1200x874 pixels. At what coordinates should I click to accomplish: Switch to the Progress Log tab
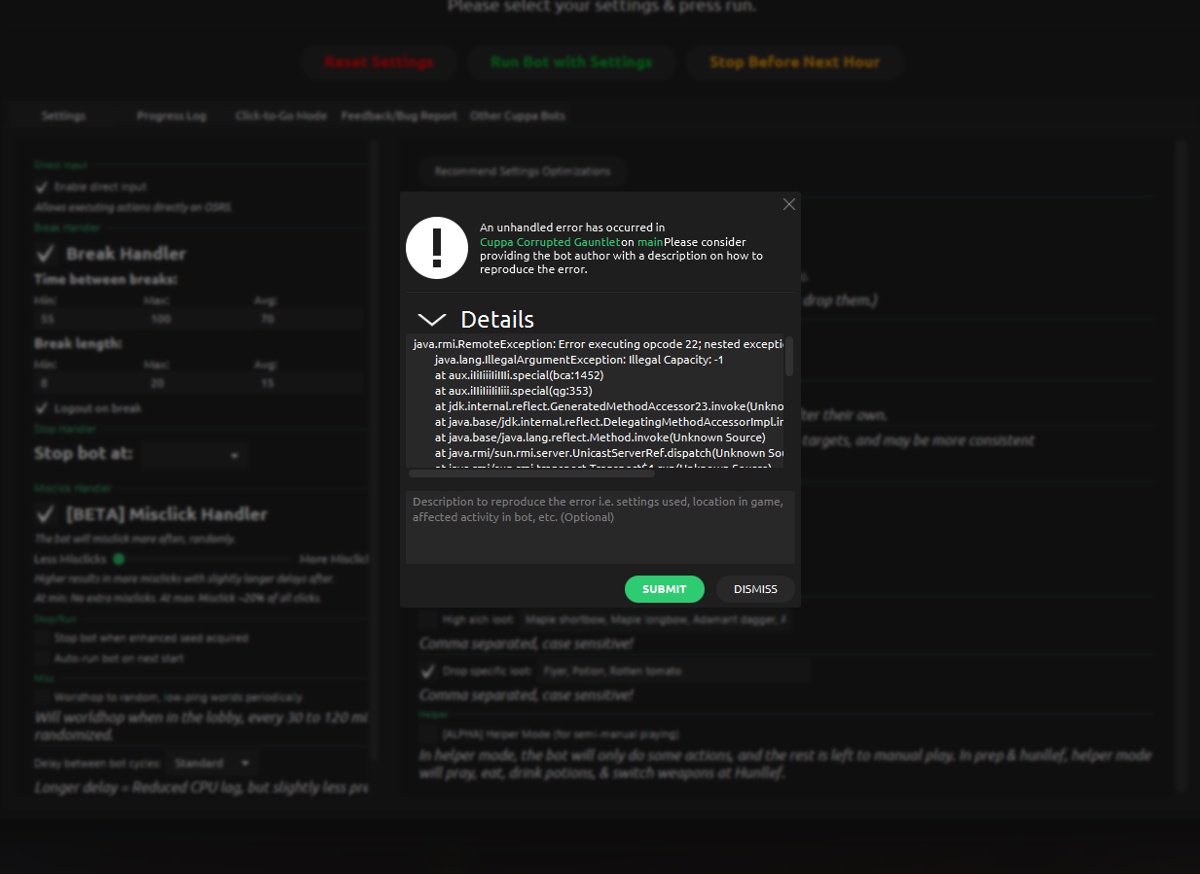tap(171, 115)
